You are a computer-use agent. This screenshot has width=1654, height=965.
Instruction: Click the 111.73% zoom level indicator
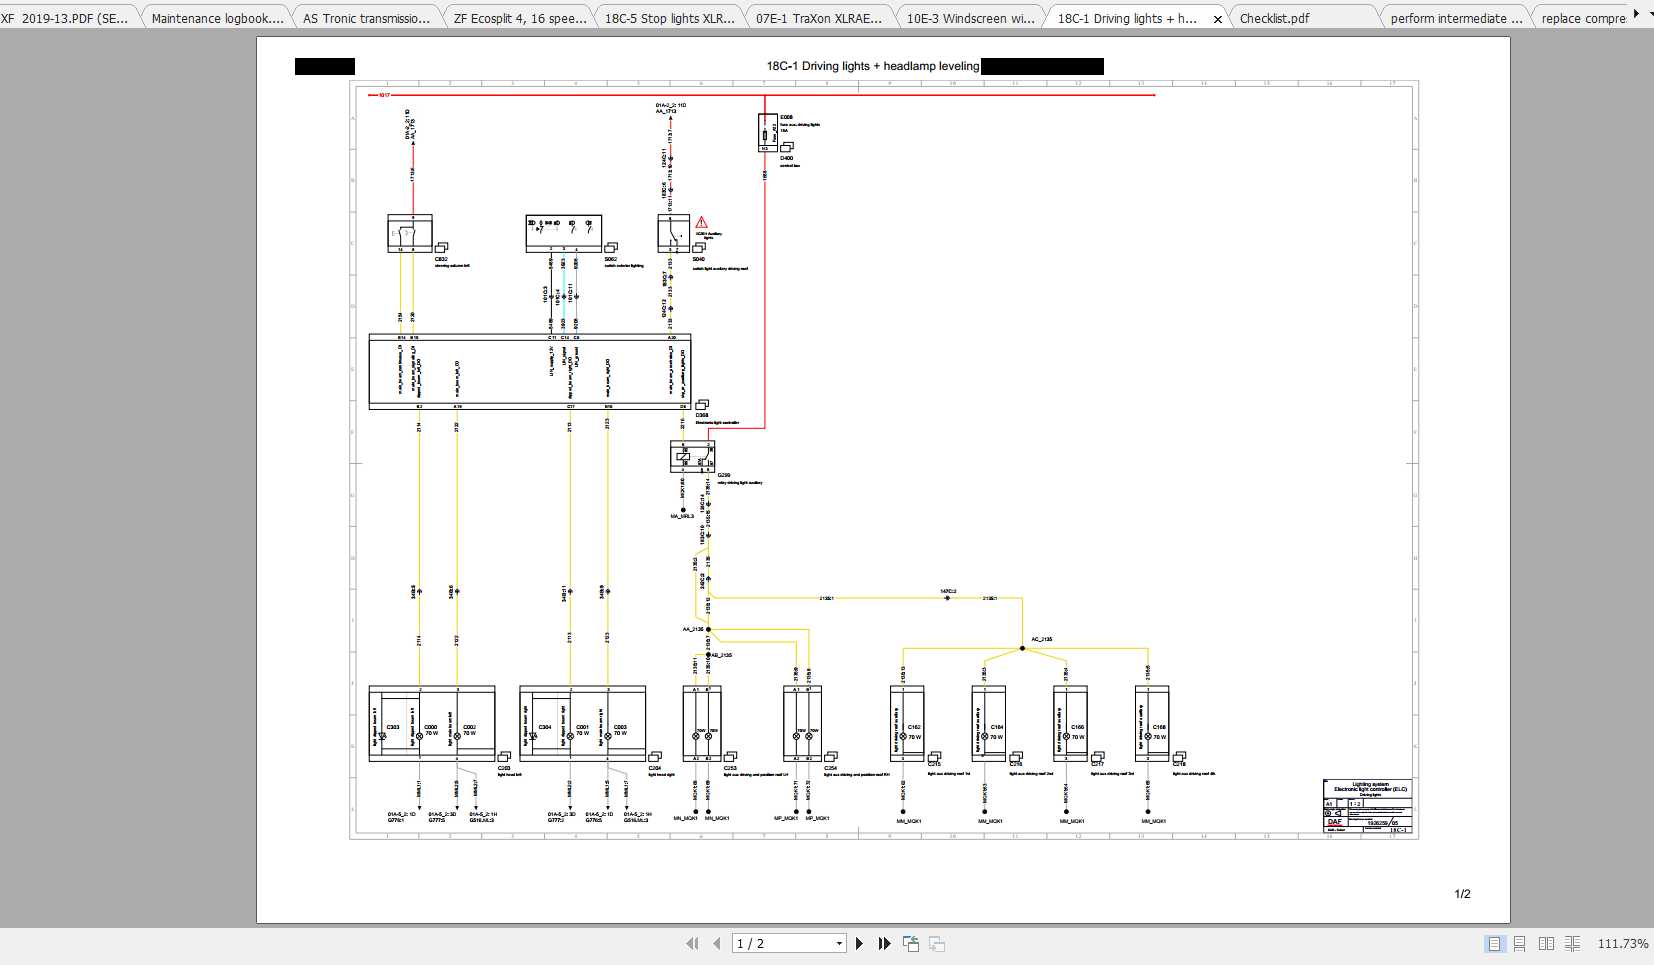coord(1625,943)
